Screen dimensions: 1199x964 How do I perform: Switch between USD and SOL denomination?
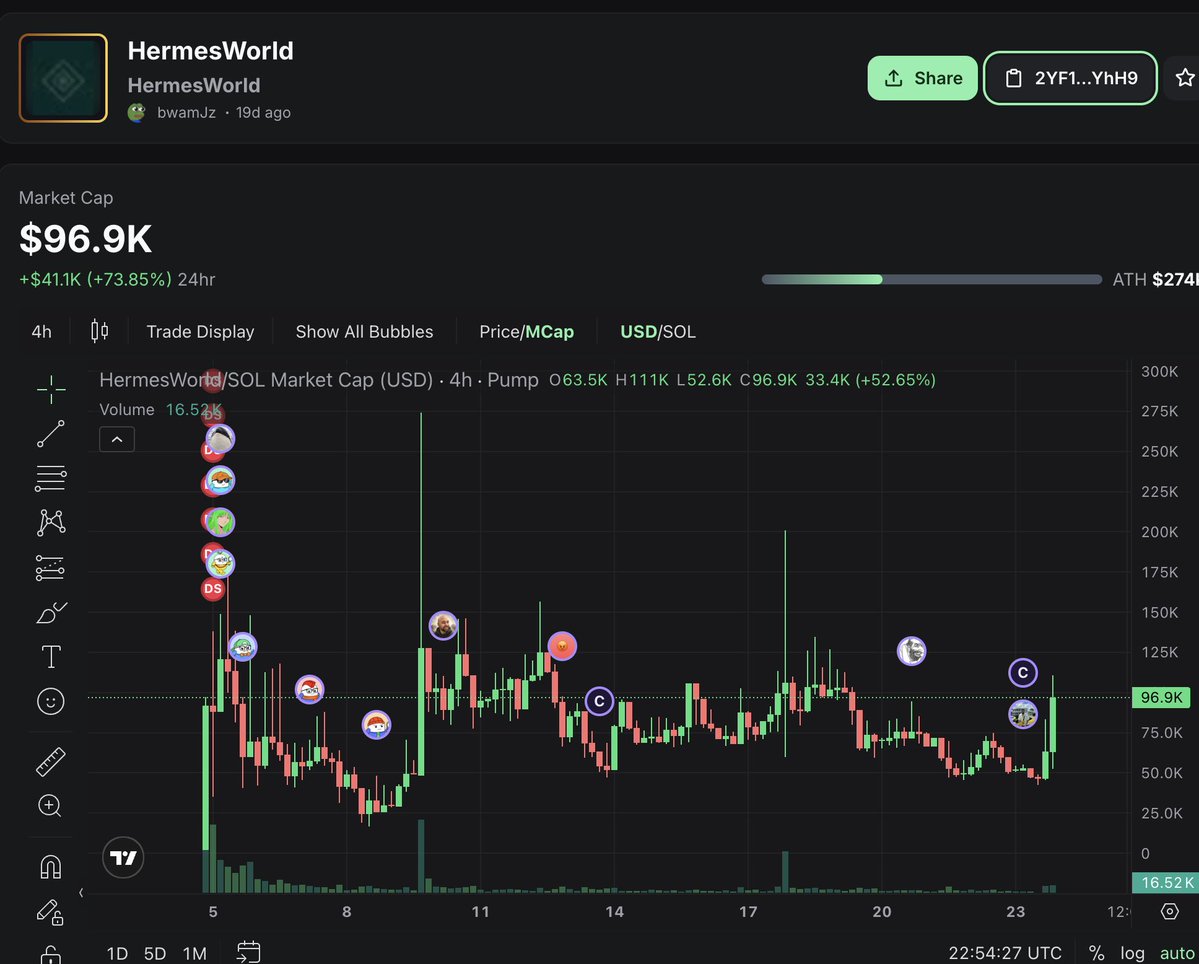click(x=658, y=331)
